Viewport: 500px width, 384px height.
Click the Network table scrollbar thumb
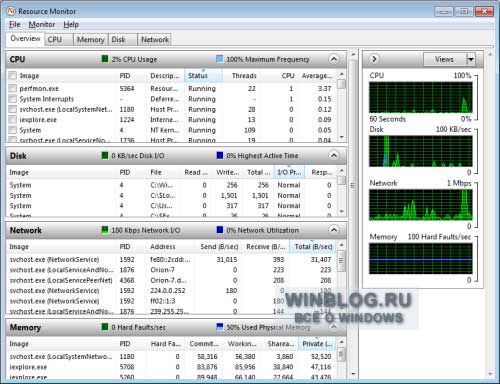click(x=341, y=261)
